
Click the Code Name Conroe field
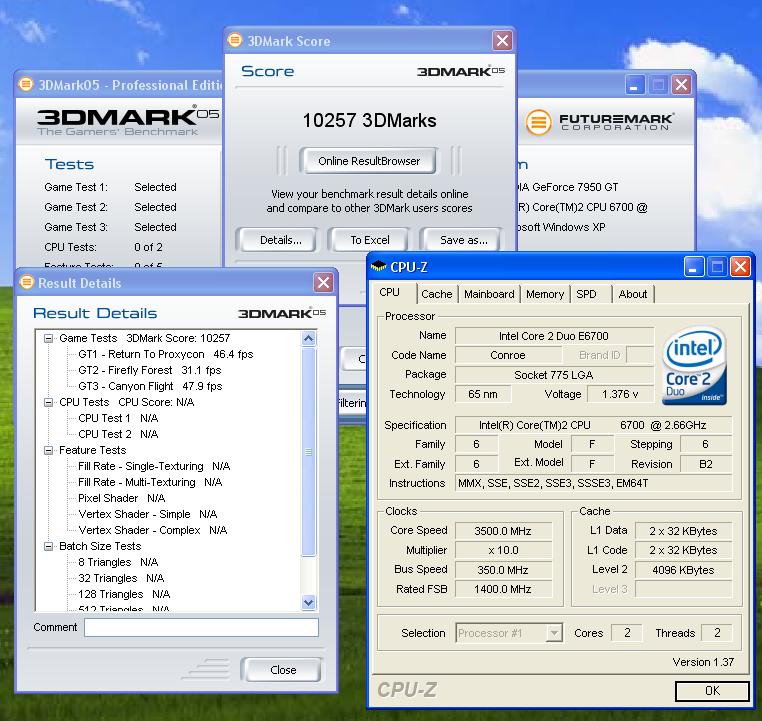coord(508,355)
